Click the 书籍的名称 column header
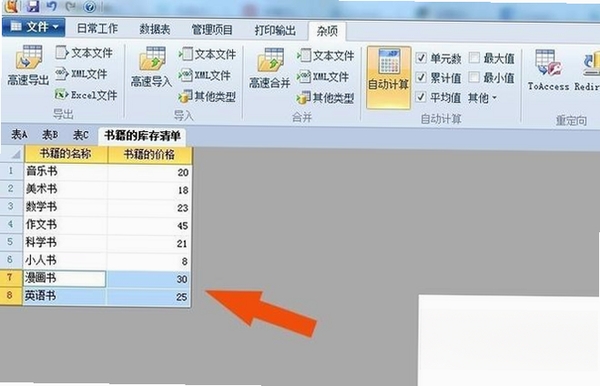Image resolution: width=600 pixels, height=386 pixels. tap(66, 154)
